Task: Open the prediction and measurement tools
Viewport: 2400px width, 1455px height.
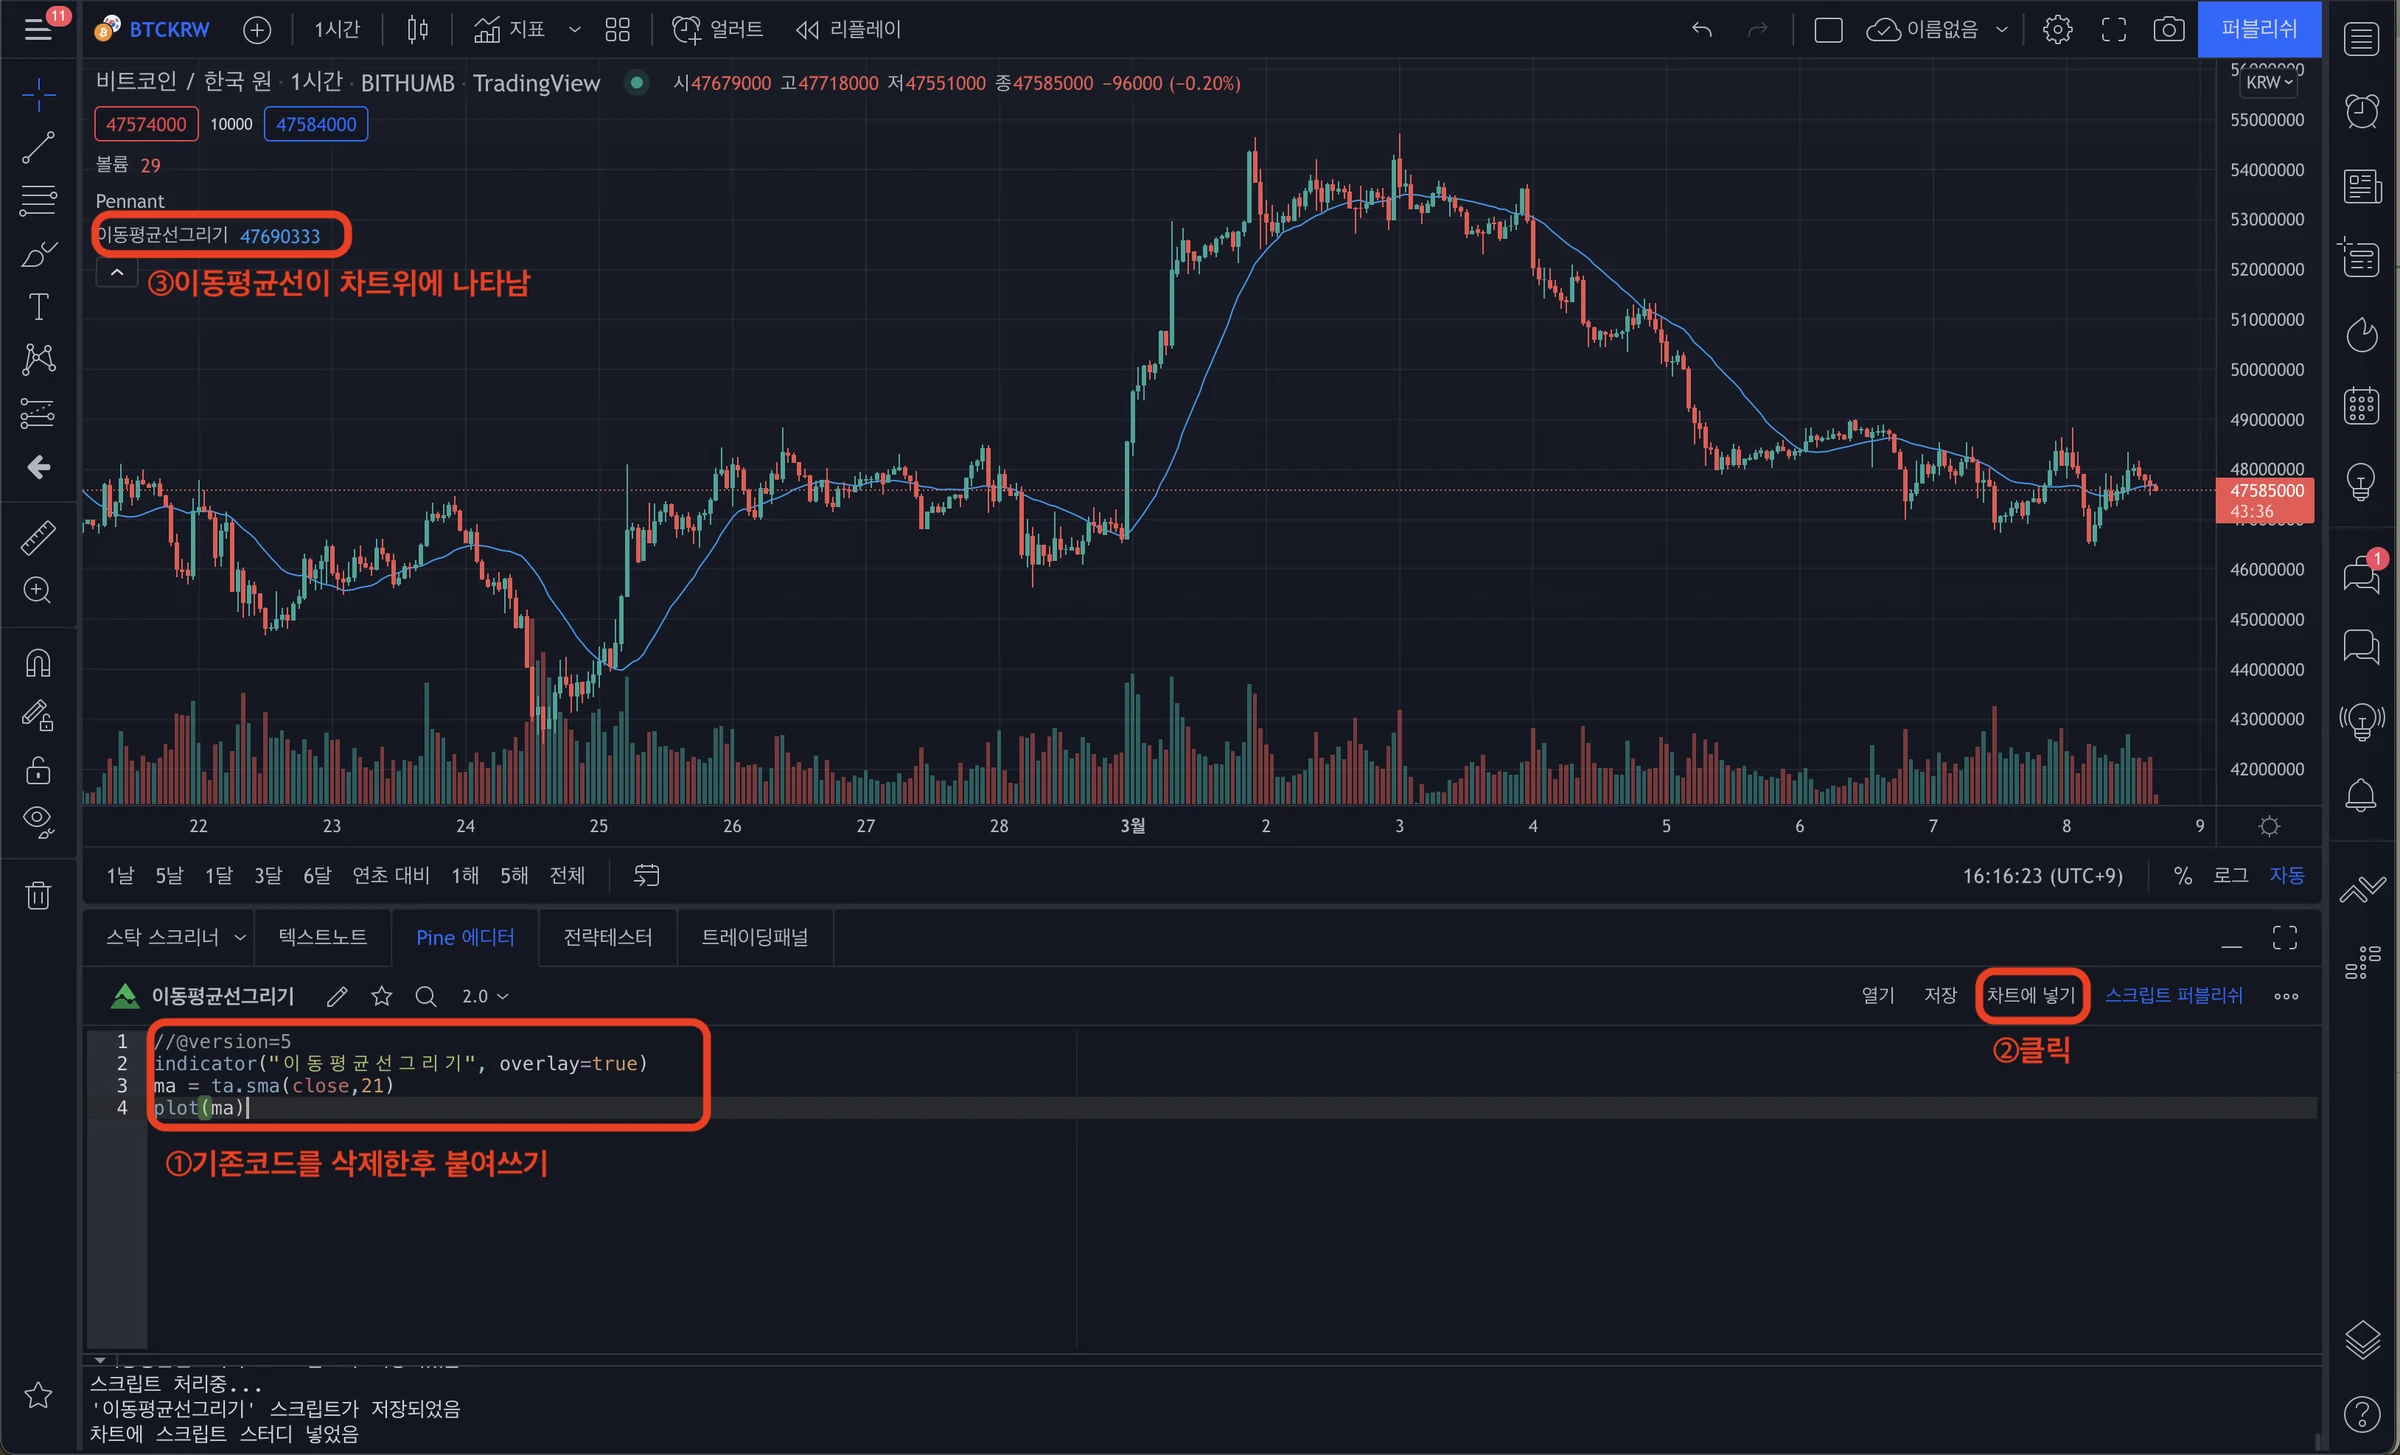Action: [x=38, y=412]
